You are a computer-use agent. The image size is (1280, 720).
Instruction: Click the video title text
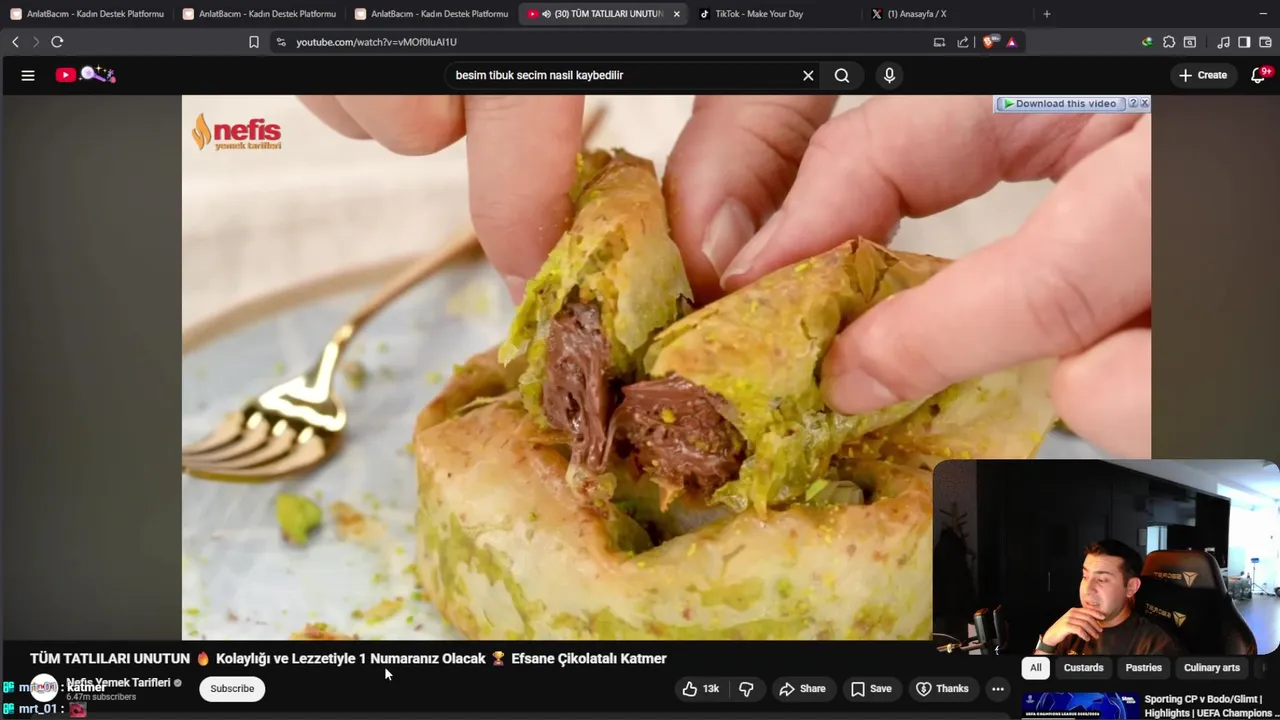click(348, 659)
